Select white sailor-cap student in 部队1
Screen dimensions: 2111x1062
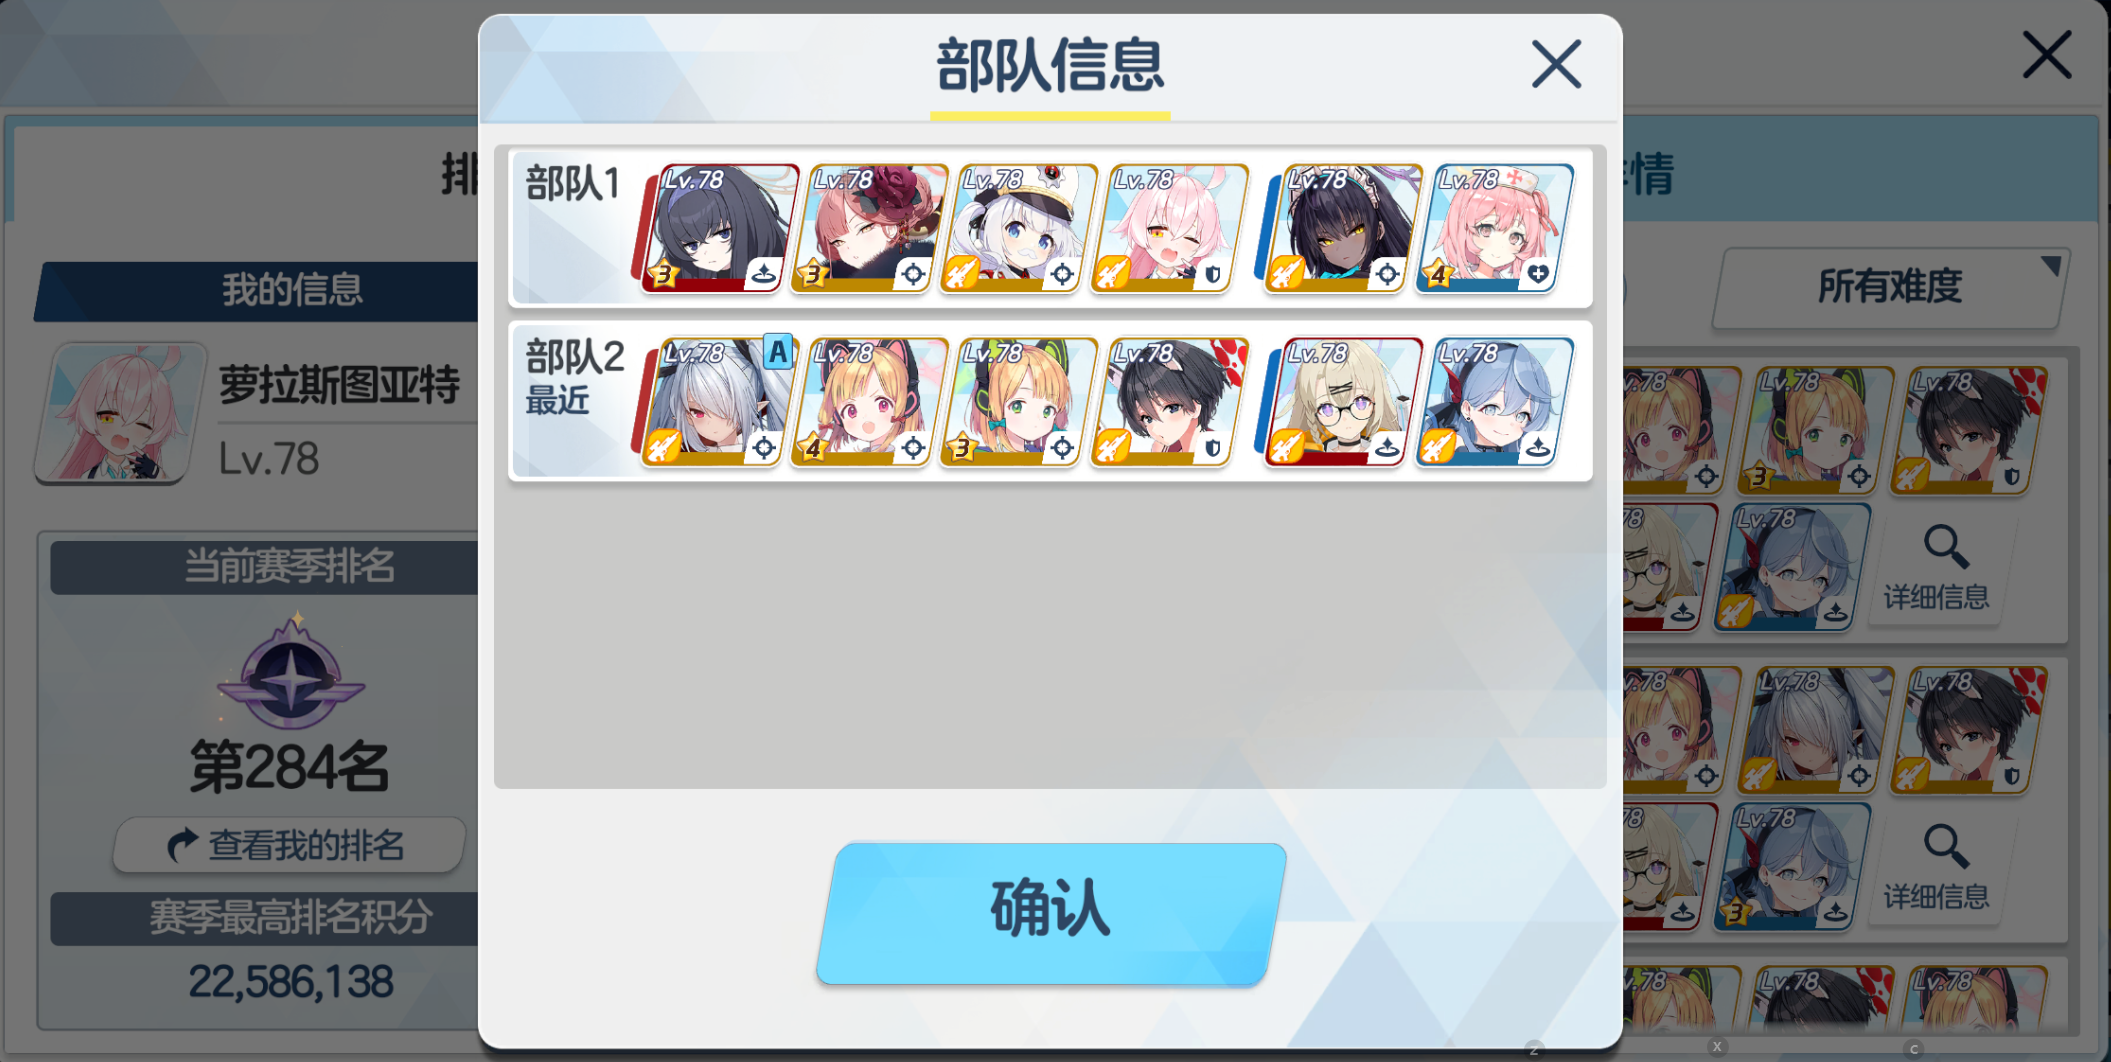click(x=1016, y=229)
